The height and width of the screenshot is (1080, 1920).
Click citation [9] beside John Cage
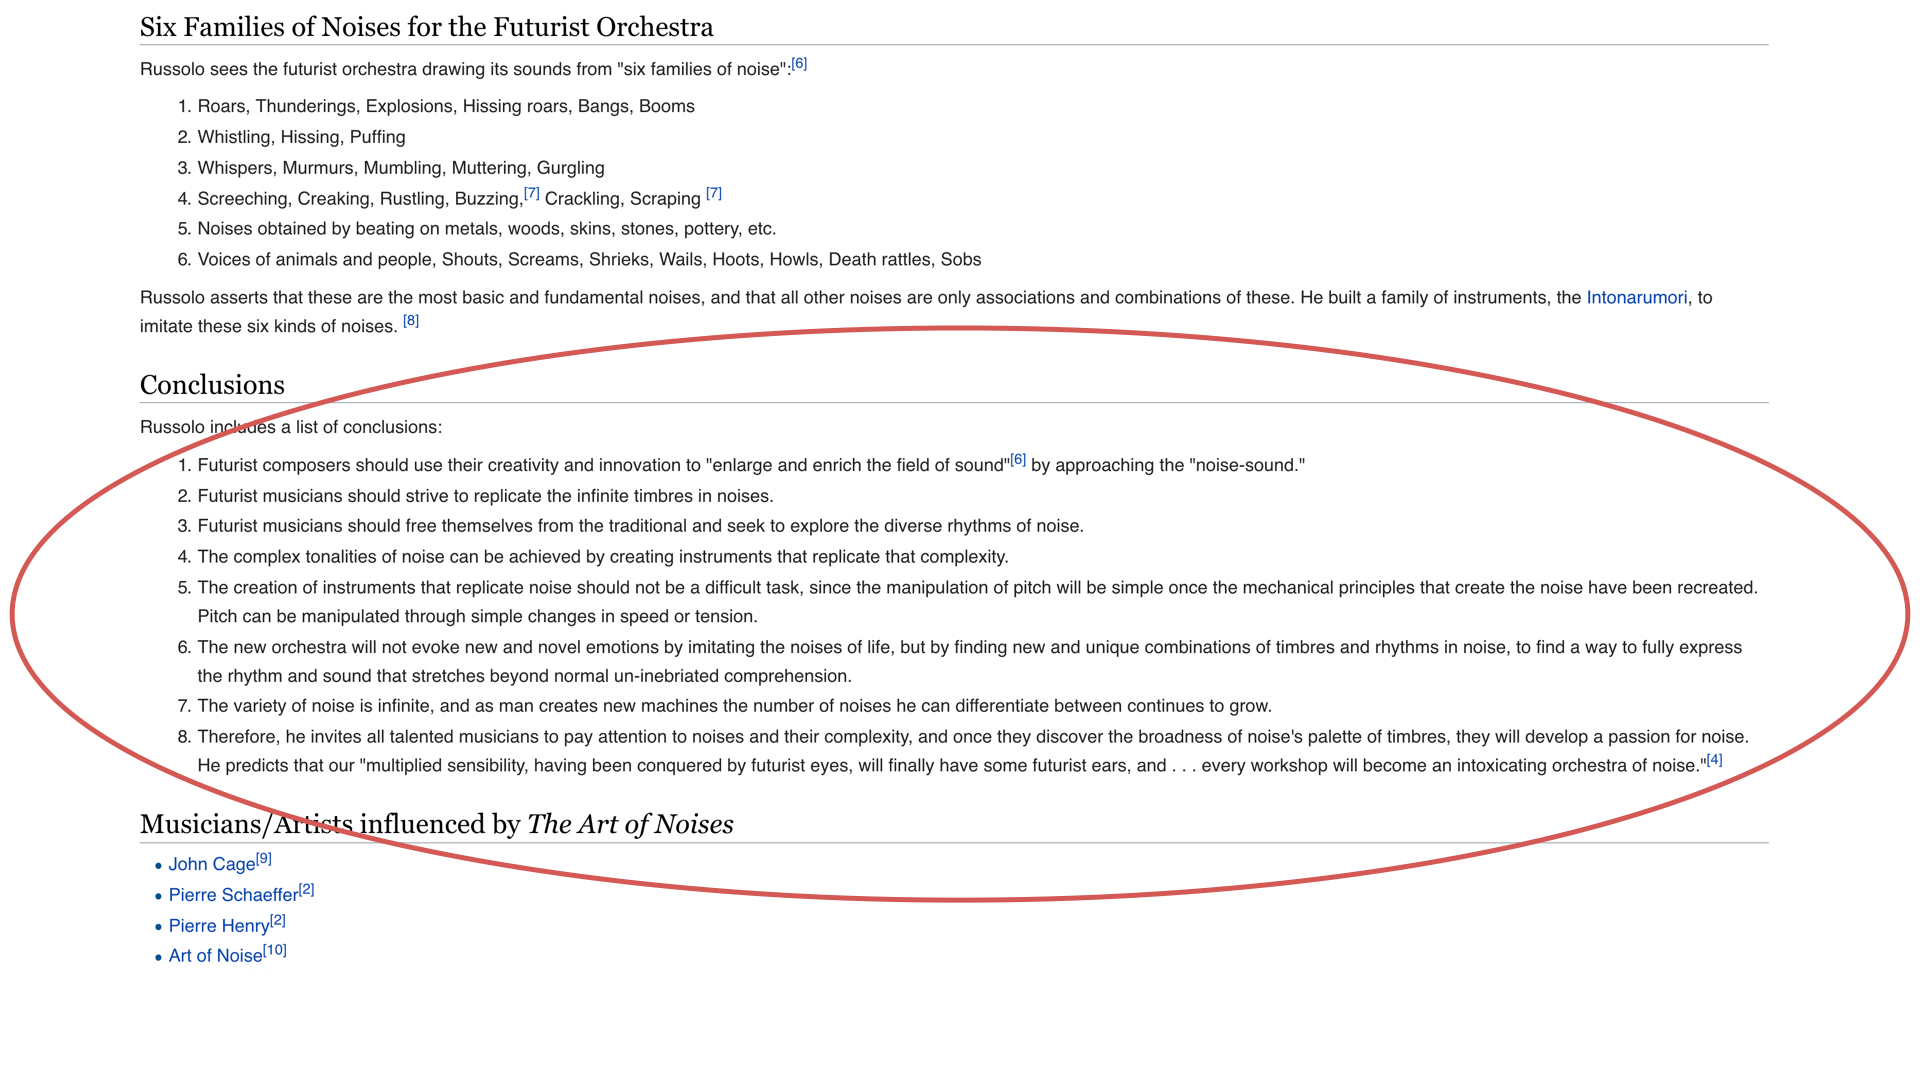click(x=264, y=859)
